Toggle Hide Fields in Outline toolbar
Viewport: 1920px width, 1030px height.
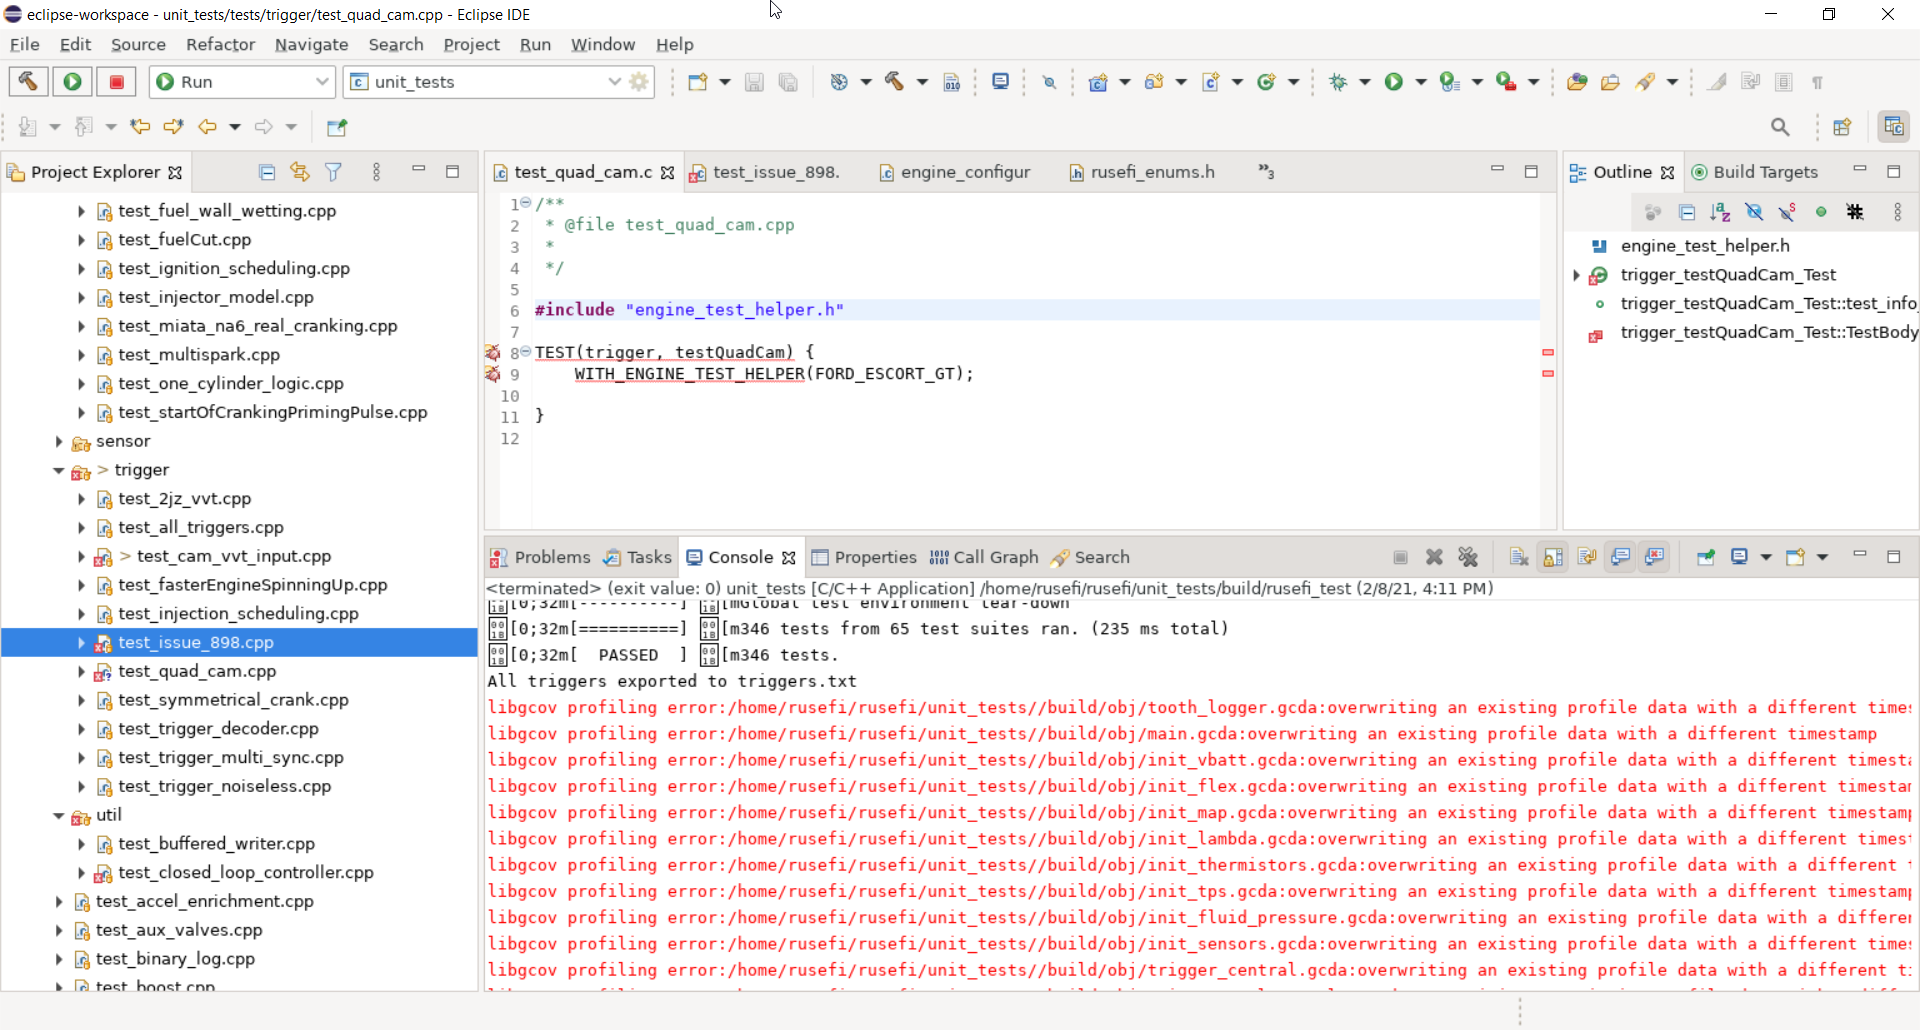(x=1754, y=212)
